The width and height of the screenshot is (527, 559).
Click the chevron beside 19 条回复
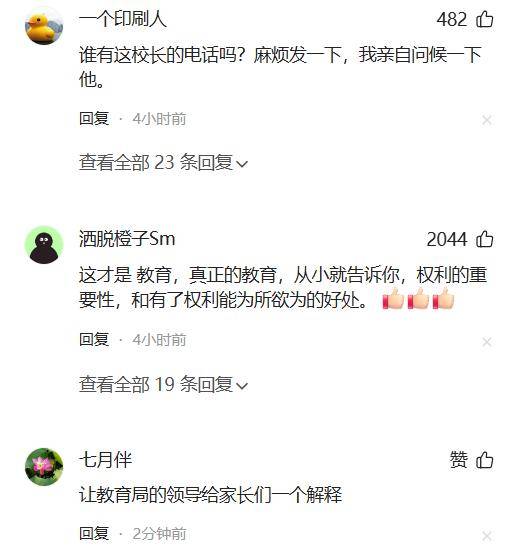click(x=242, y=386)
